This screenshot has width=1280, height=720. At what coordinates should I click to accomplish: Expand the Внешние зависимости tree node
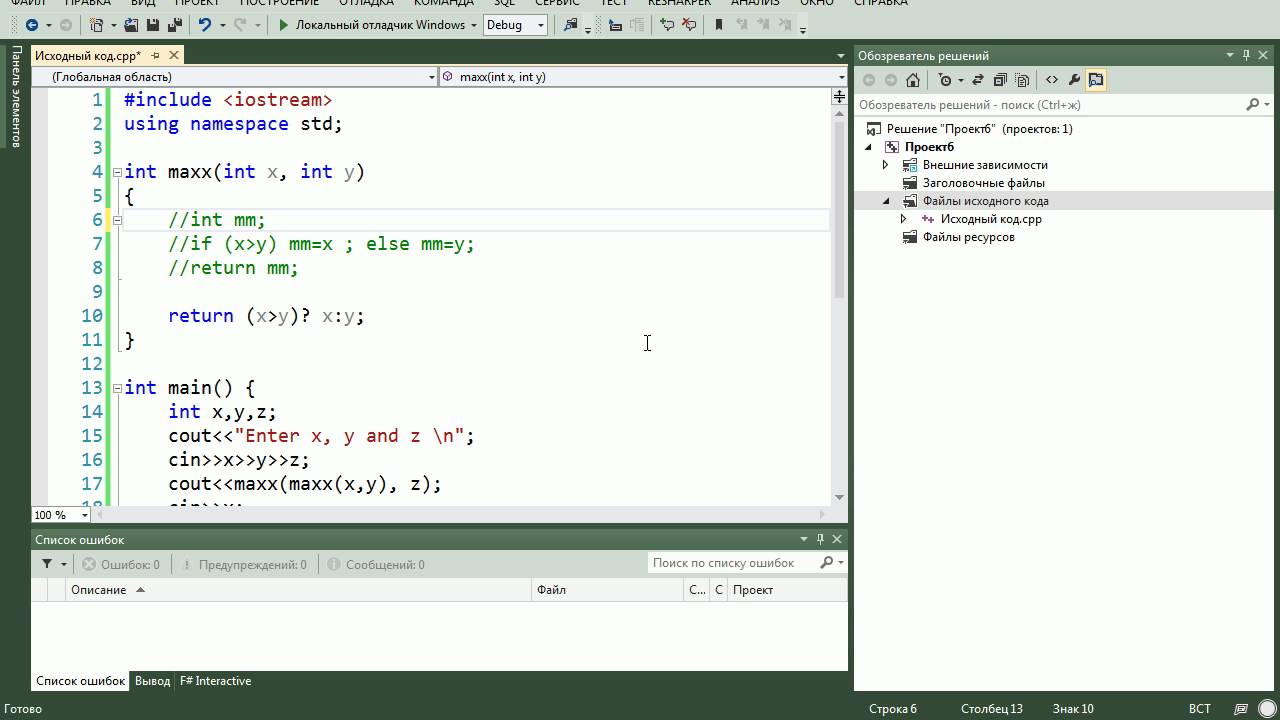point(885,165)
